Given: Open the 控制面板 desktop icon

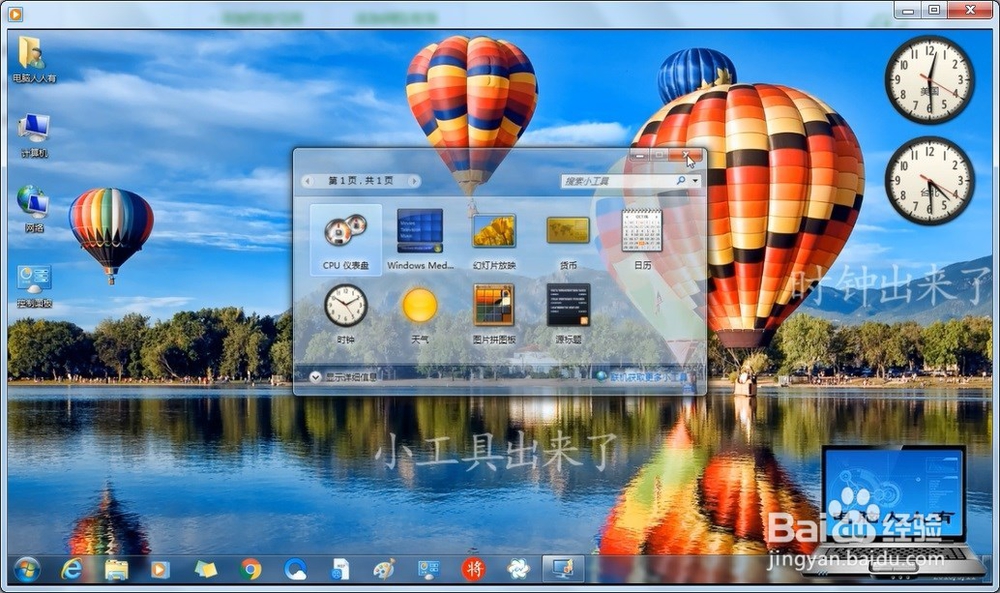Looking at the screenshot, I should 34,286.
